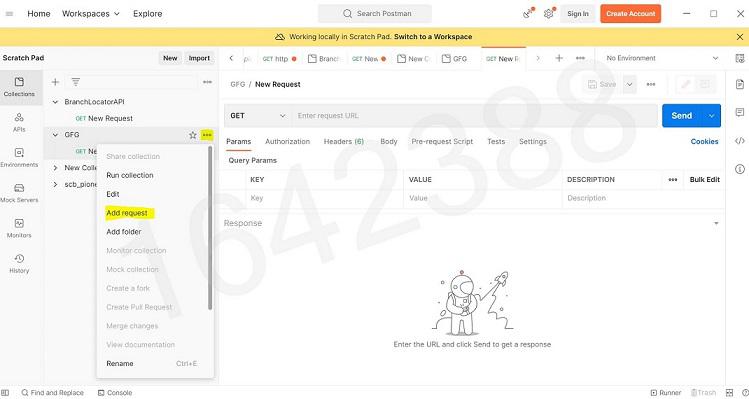The image size is (749, 399).
Task: Choose Edit from context menu
Action: pos(113,194)
